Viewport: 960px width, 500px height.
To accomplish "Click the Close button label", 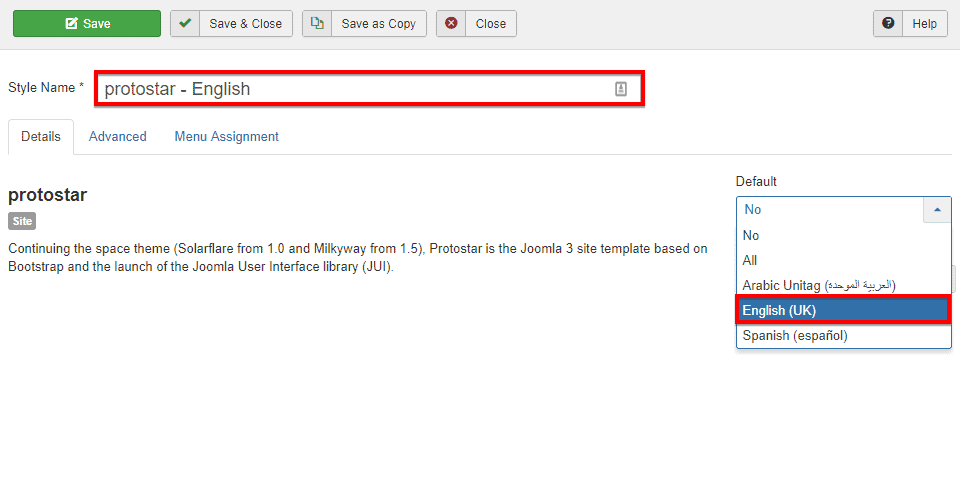I will [x=491, y=24].
